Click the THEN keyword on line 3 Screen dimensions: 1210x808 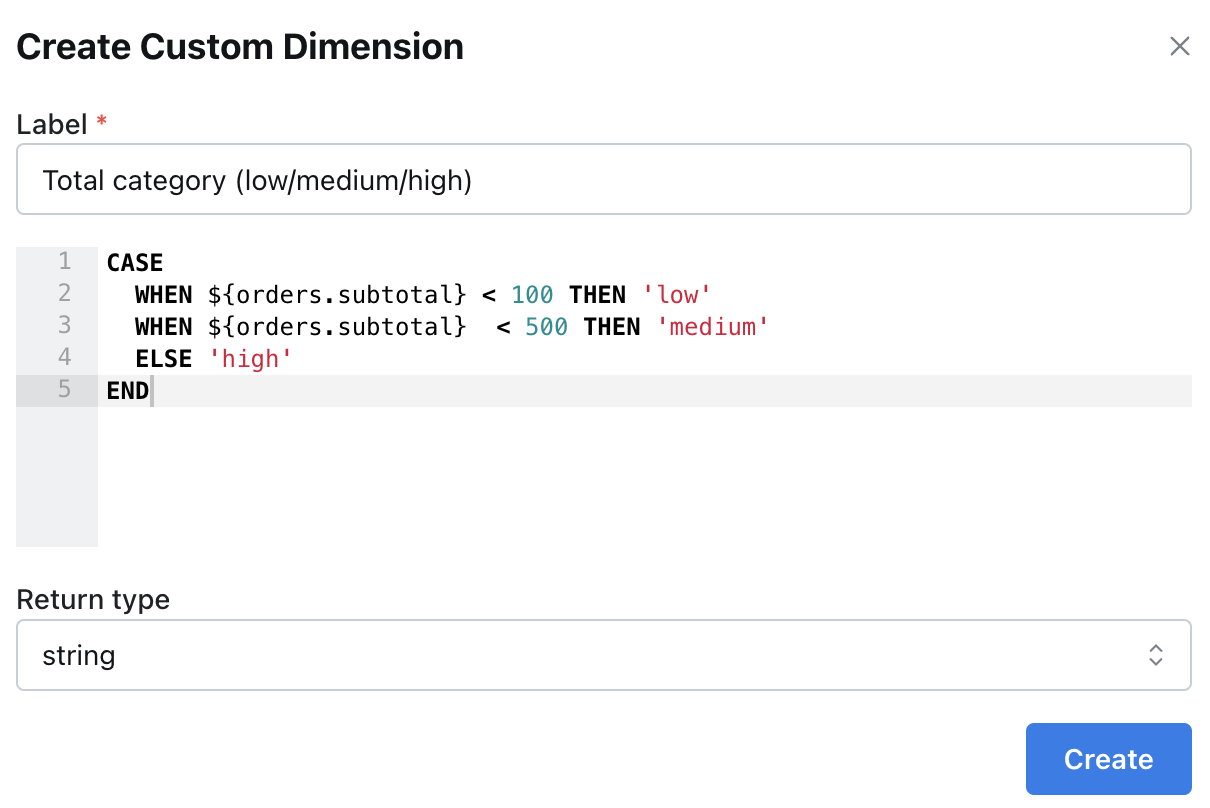[x=612, y=327]
